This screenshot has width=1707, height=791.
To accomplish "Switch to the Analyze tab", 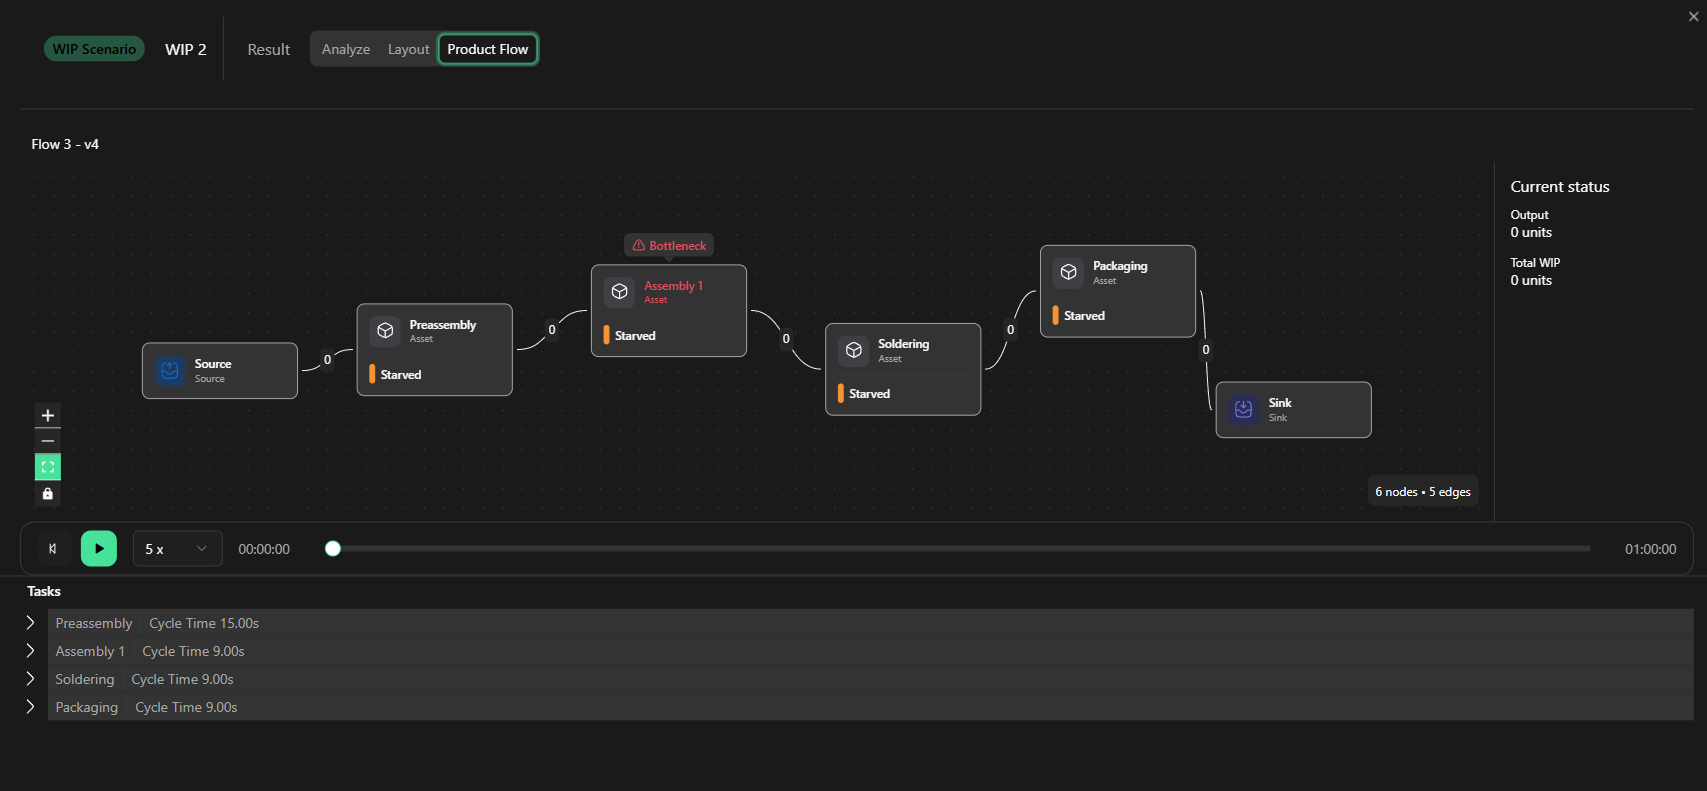I will (346, 49).
